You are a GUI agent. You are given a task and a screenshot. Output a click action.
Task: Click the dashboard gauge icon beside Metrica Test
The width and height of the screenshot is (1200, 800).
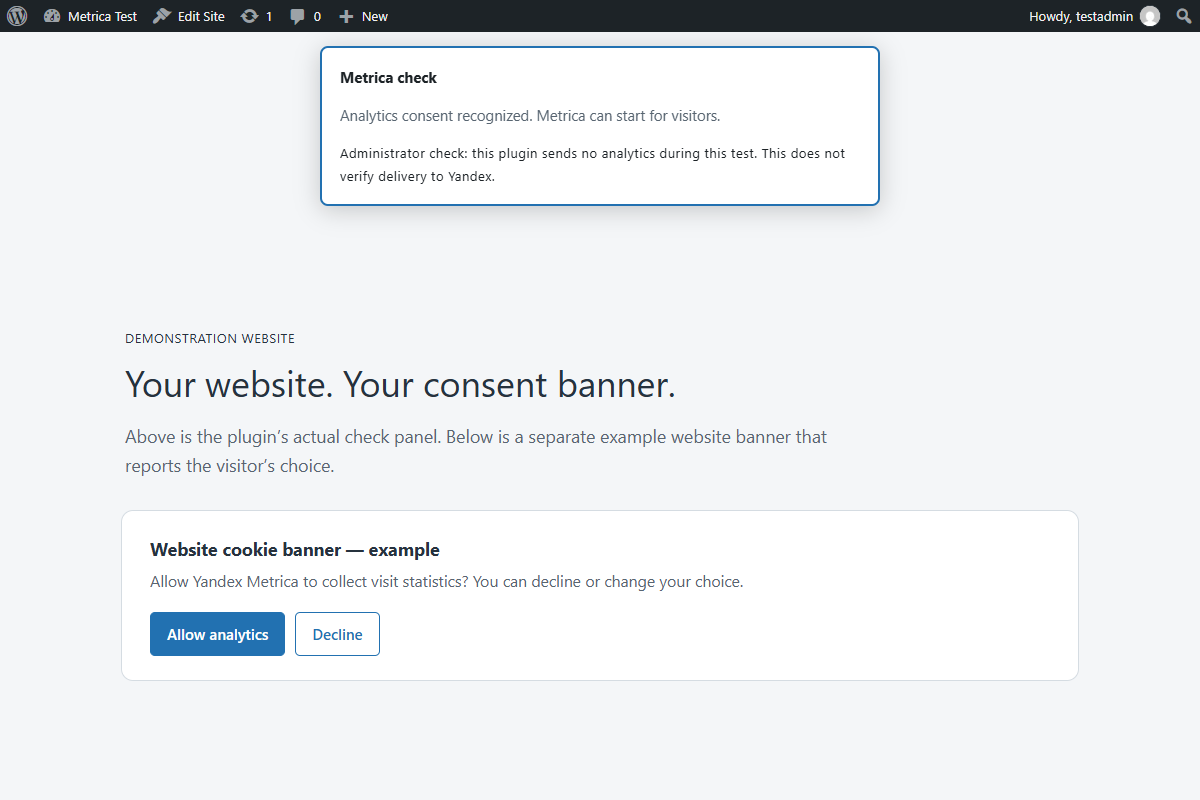tap(53, 16)
